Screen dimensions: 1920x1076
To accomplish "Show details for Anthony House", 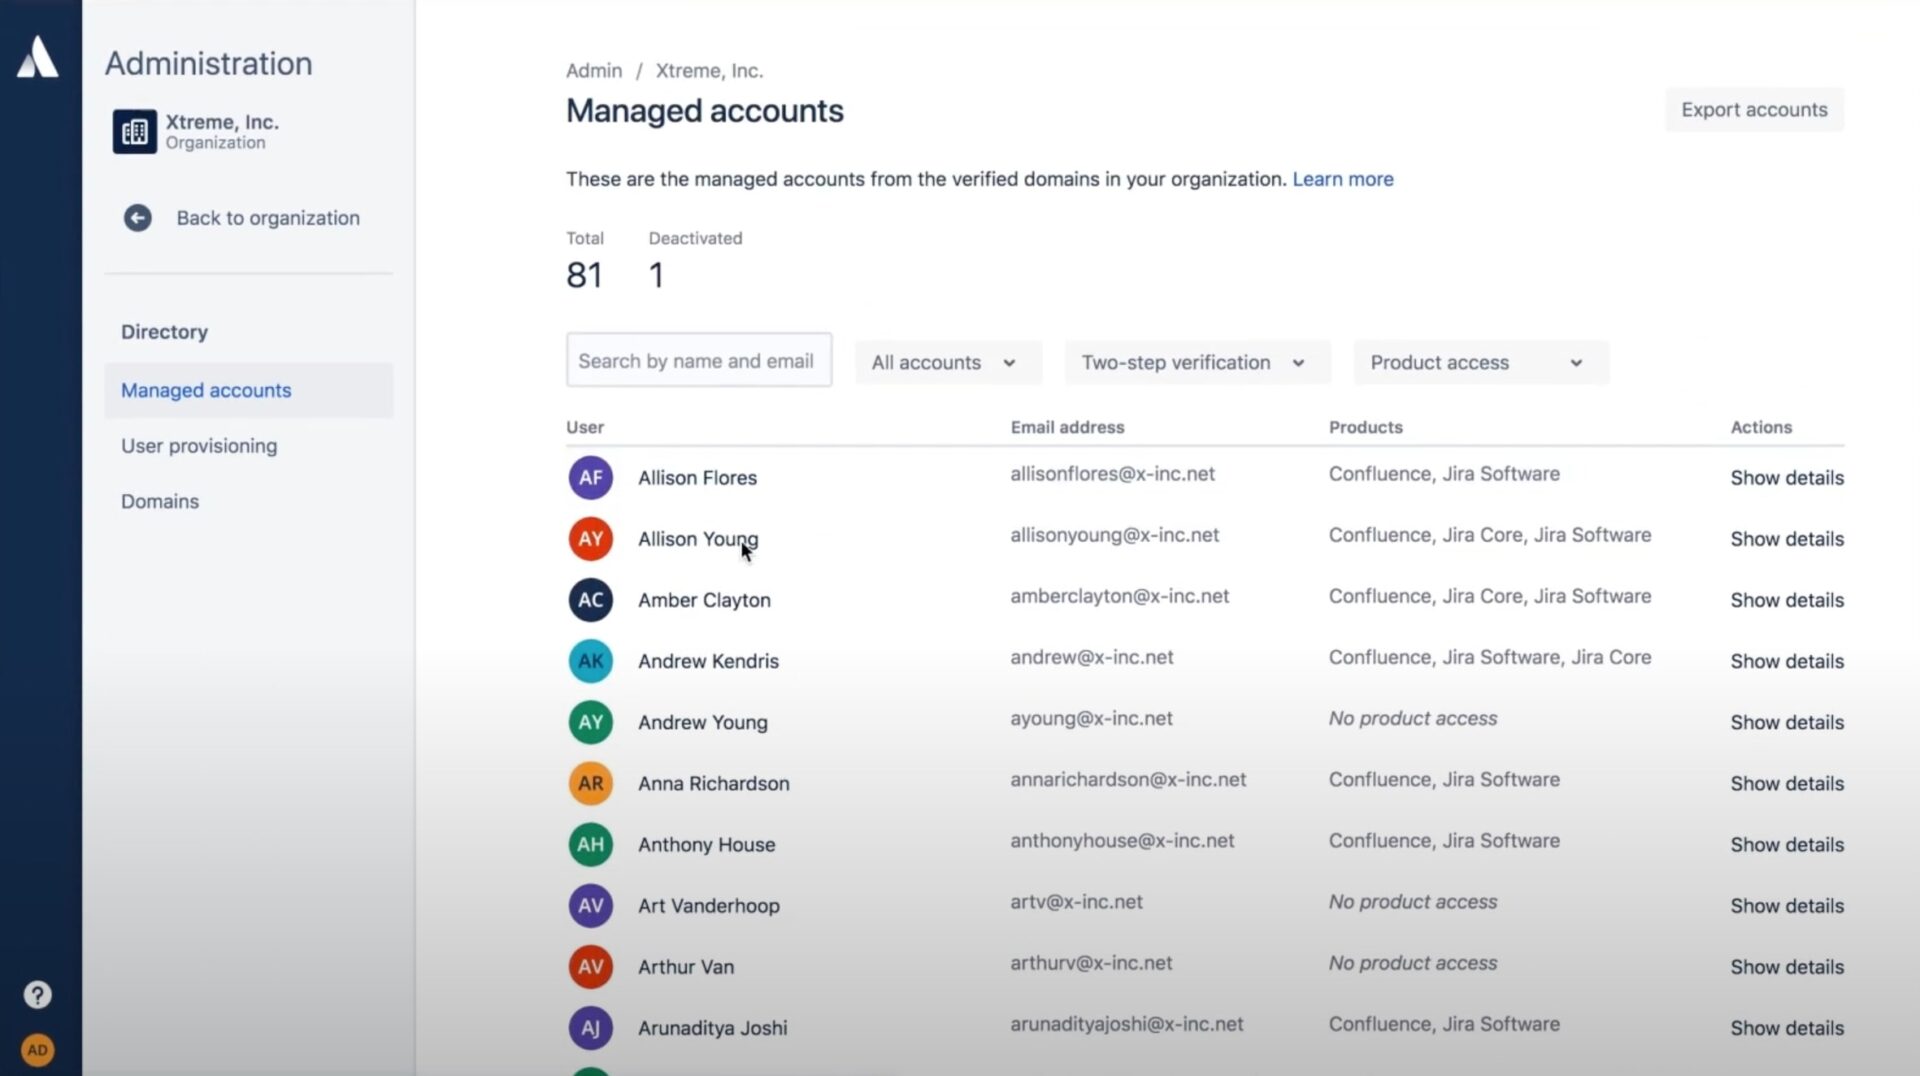I will [1787, 844].
